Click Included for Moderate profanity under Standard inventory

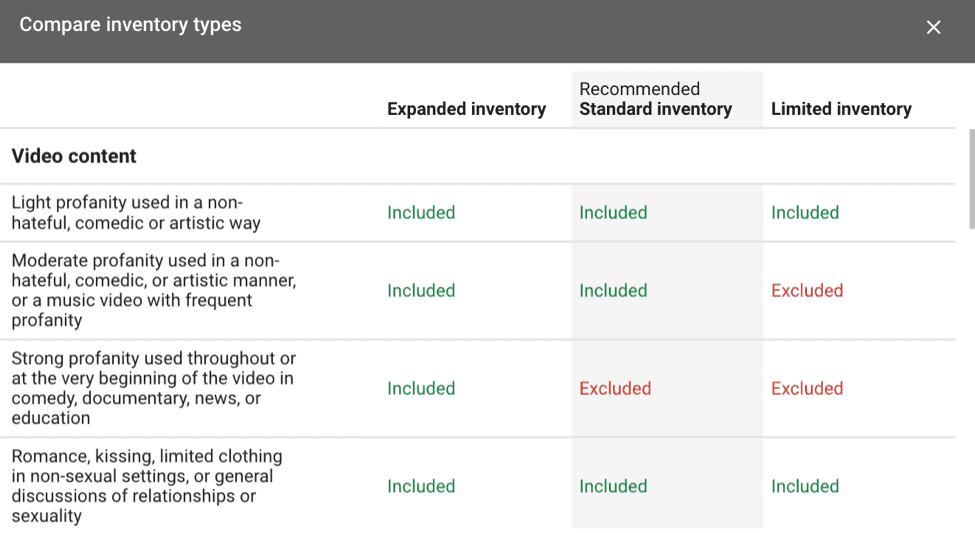tap(613, 291)
